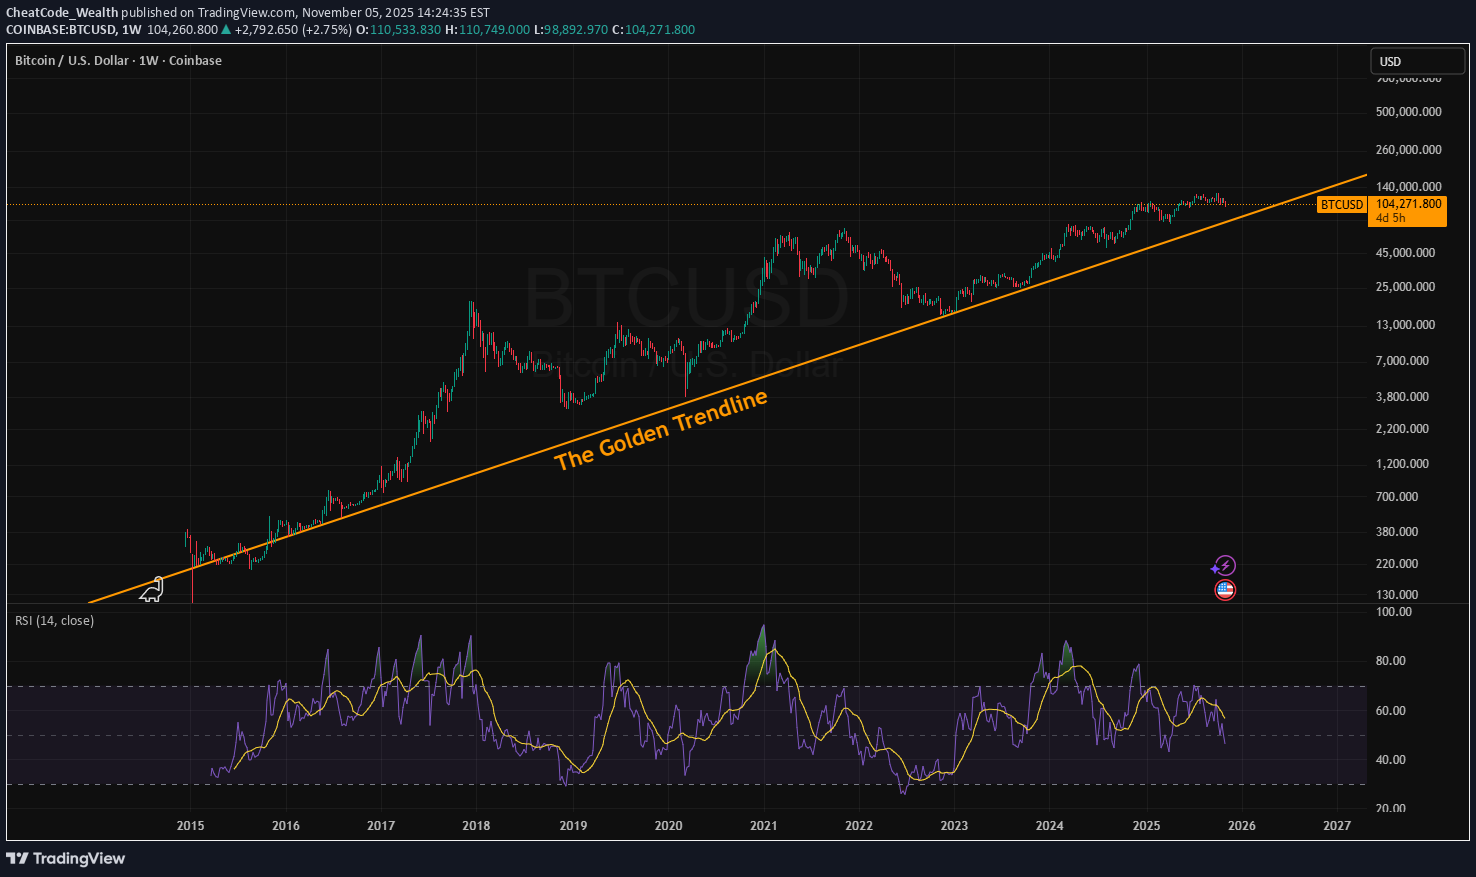
Task: Open the Coinbase exchange selector
Action: point(195,61)
